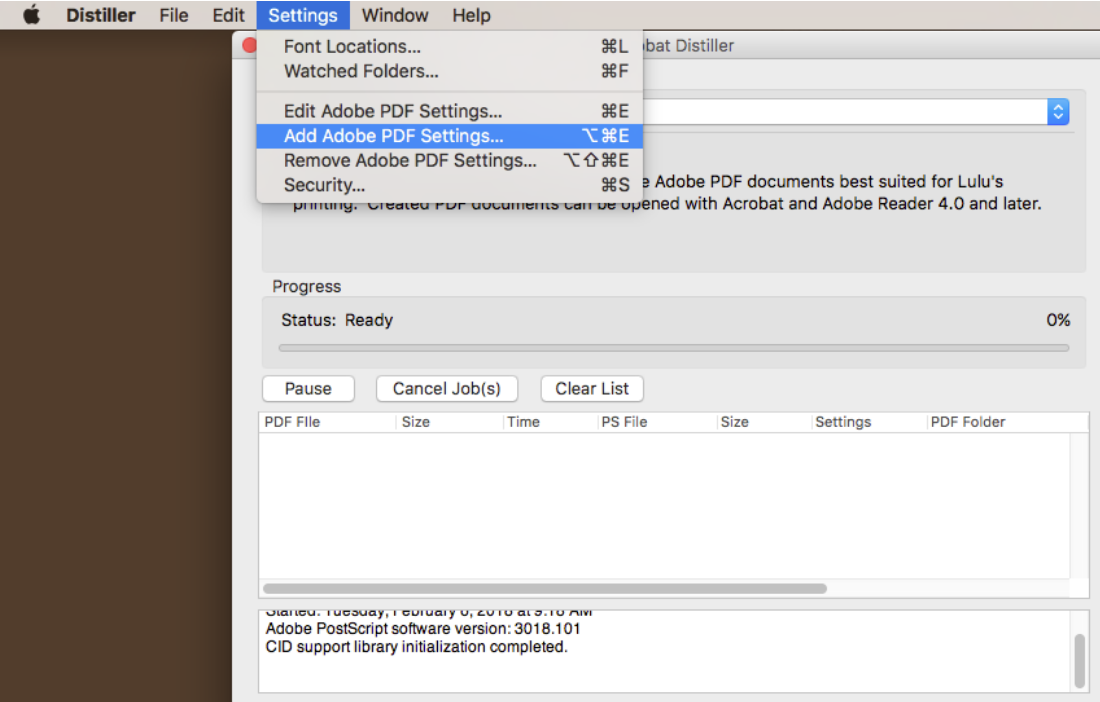Screen dimensions: 1100x702
Task: Click the PDF File column header
Action: pyautogui.click(x=327, y=422)
